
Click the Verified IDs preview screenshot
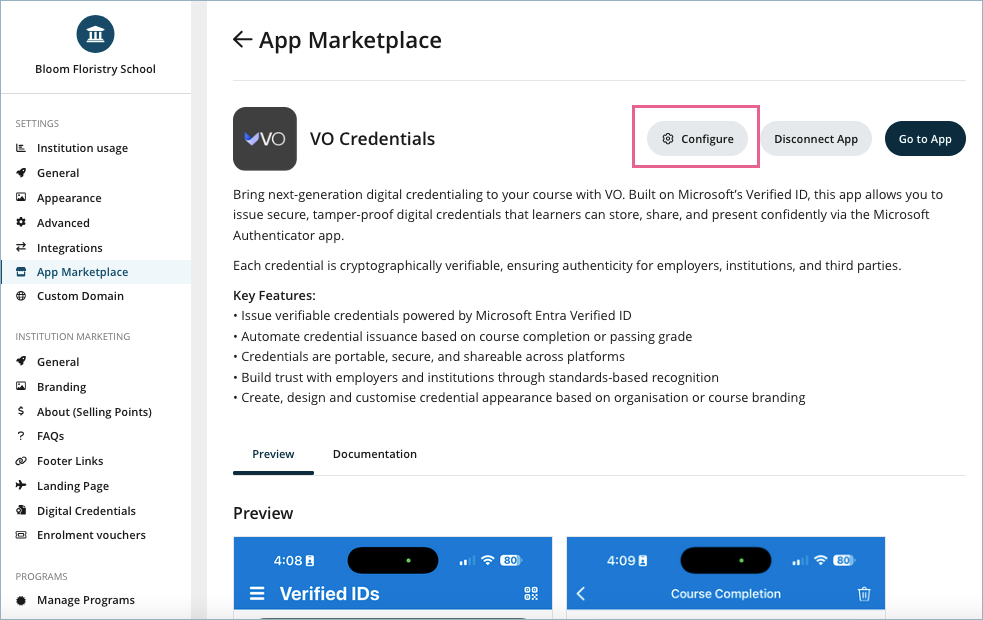(392, 578)
